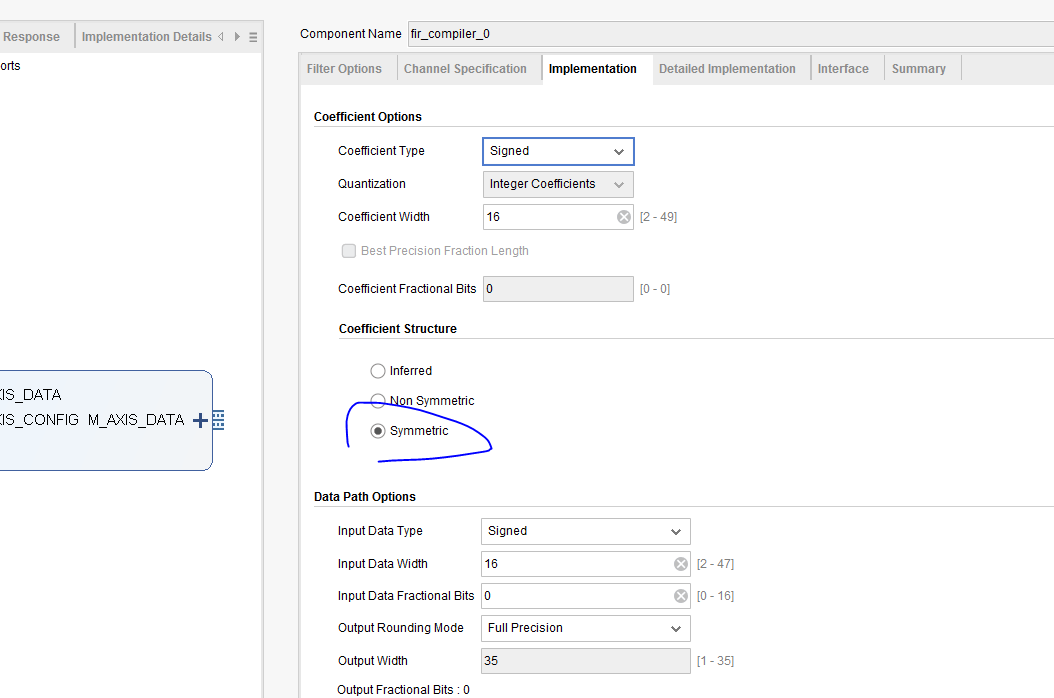Click the M_AXIS_DATA port label

(136, 420)
